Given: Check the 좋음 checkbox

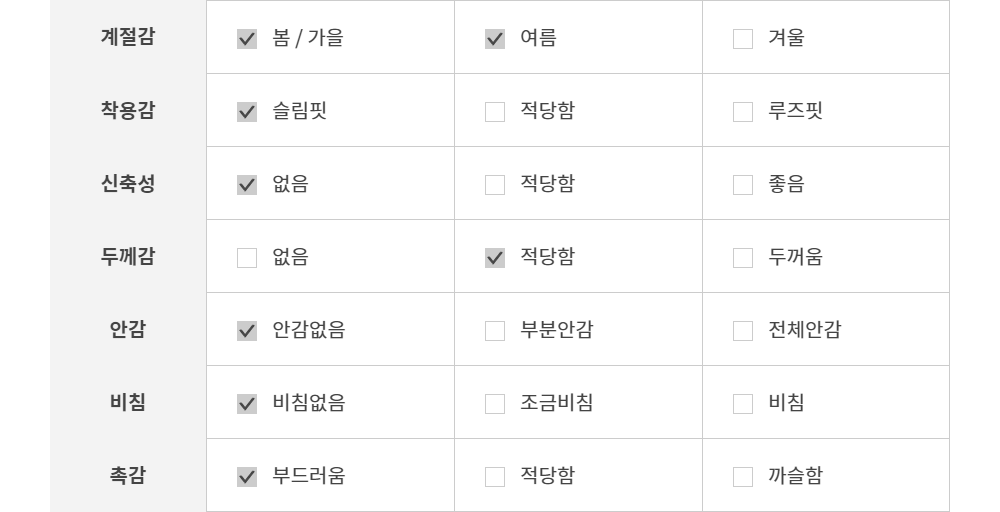Looking at the screenshot, I should click(743, 185).
